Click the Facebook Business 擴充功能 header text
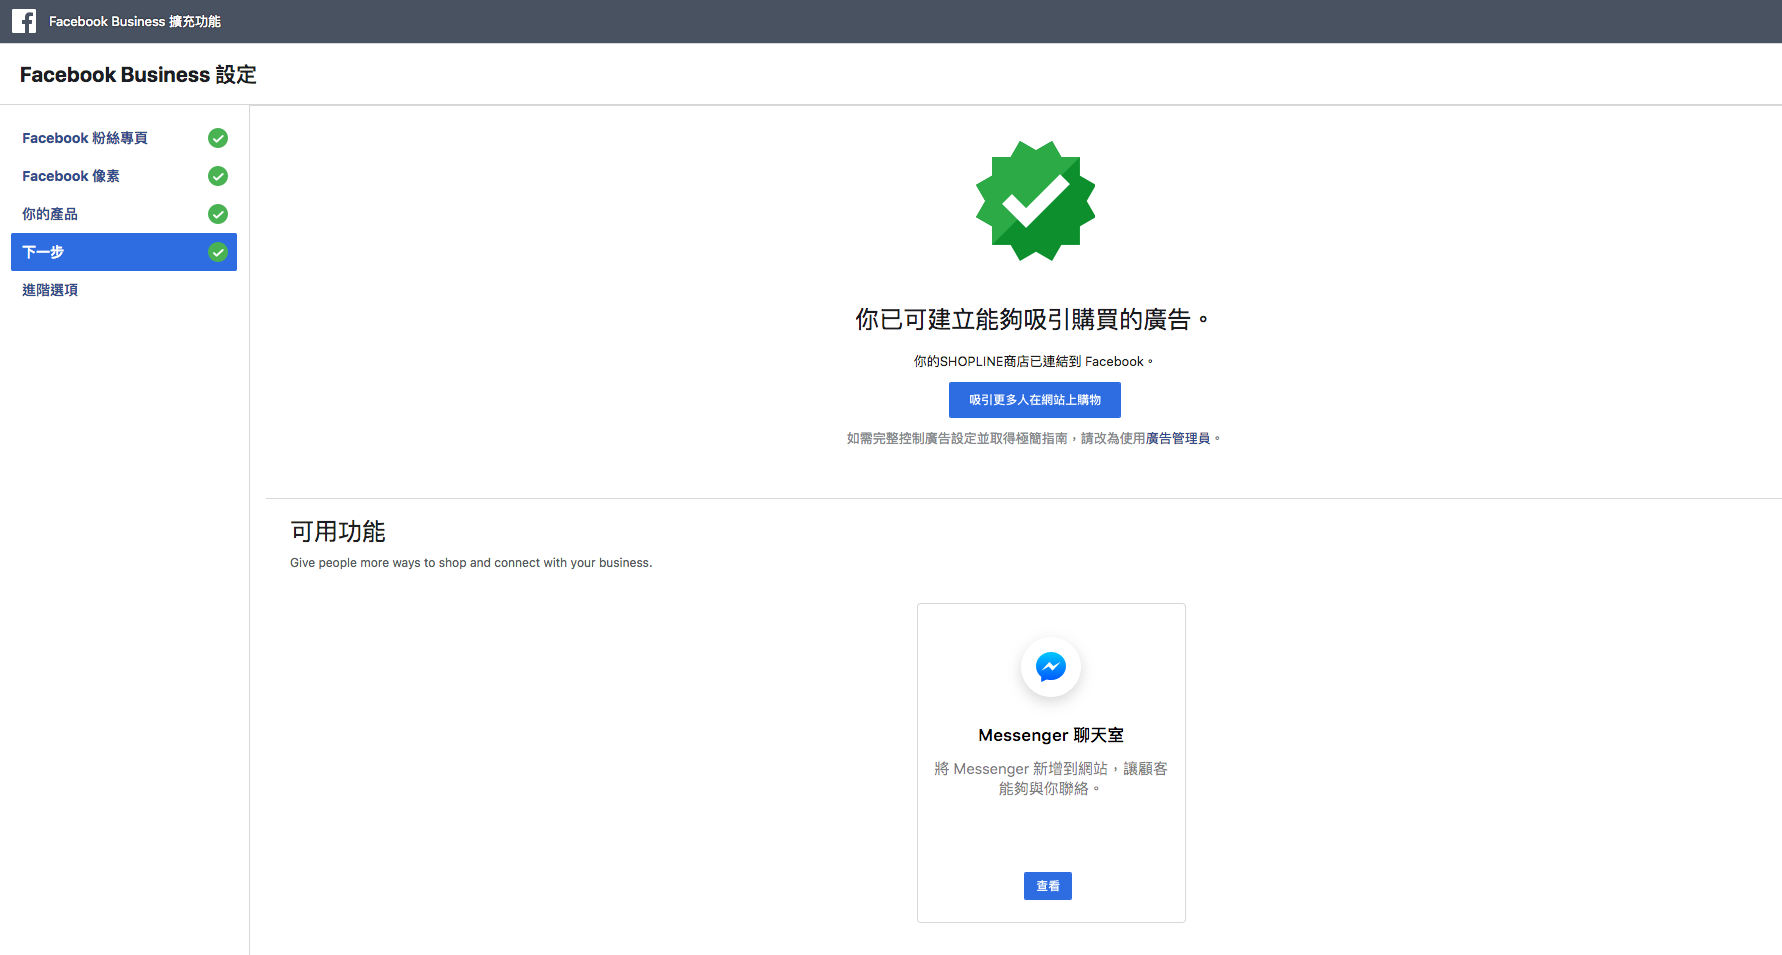This screenshot has width=1782, height=955. point(135,21)
